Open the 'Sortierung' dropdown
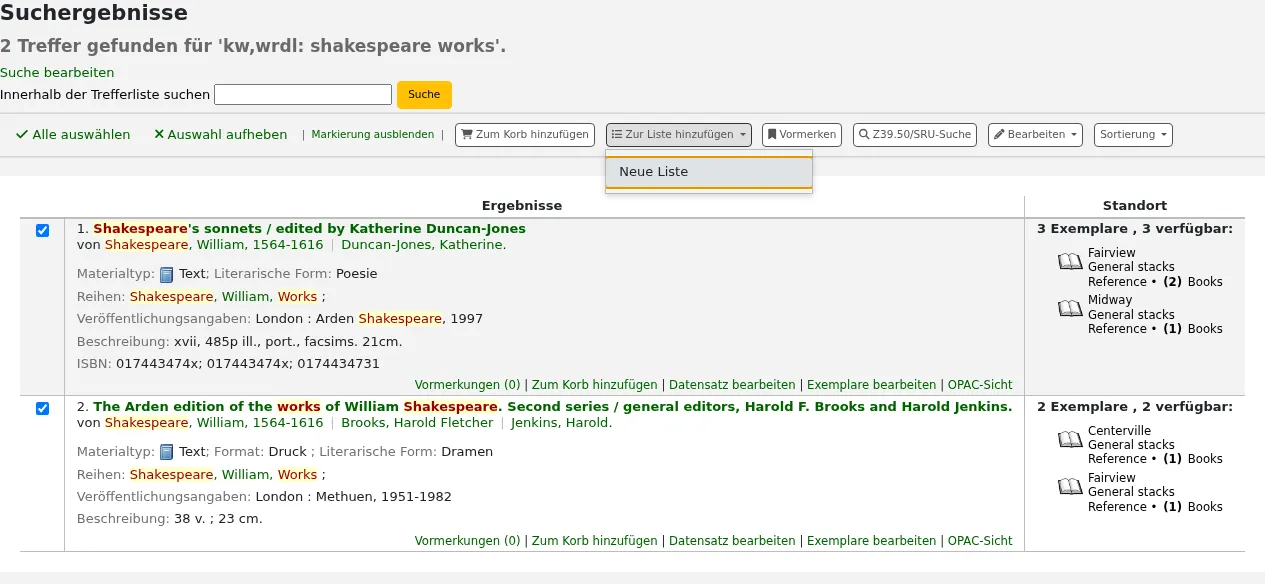 pyautogui.click(x=1133, y=135)
